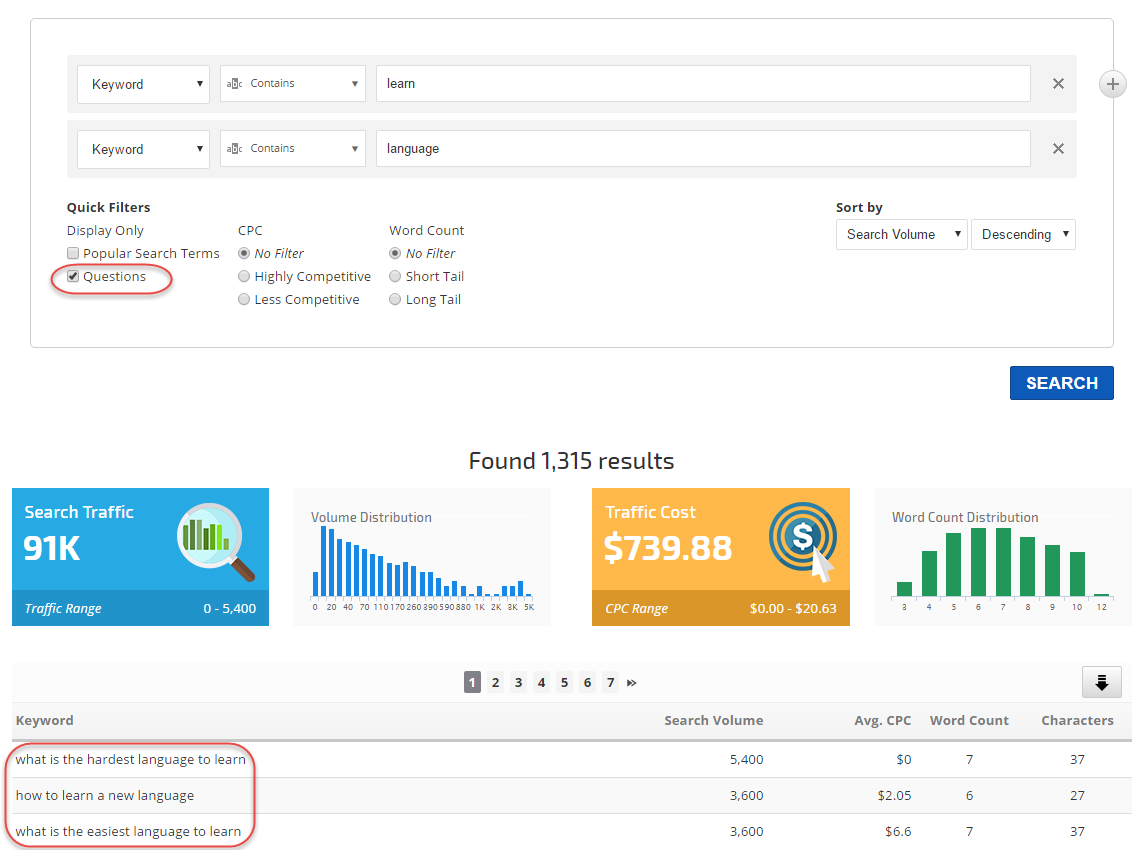Screen dimensions: 1134x850
Task: Open the Descending order dropdown
Action: (x=1023, y=235)
